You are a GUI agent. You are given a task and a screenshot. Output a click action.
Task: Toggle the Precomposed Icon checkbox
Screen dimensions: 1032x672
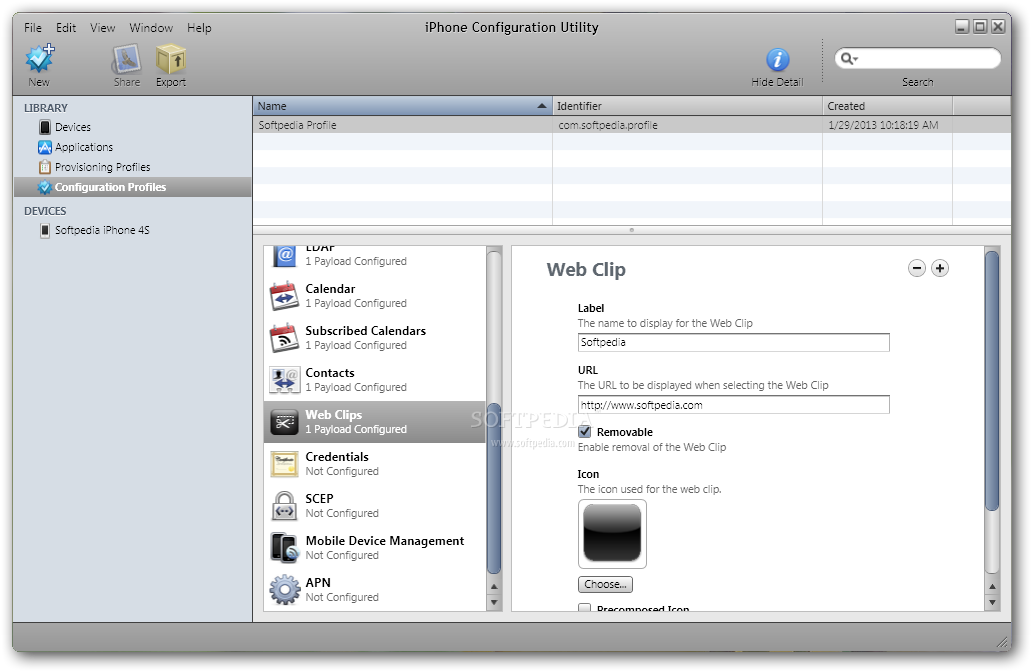click(584, 607)
